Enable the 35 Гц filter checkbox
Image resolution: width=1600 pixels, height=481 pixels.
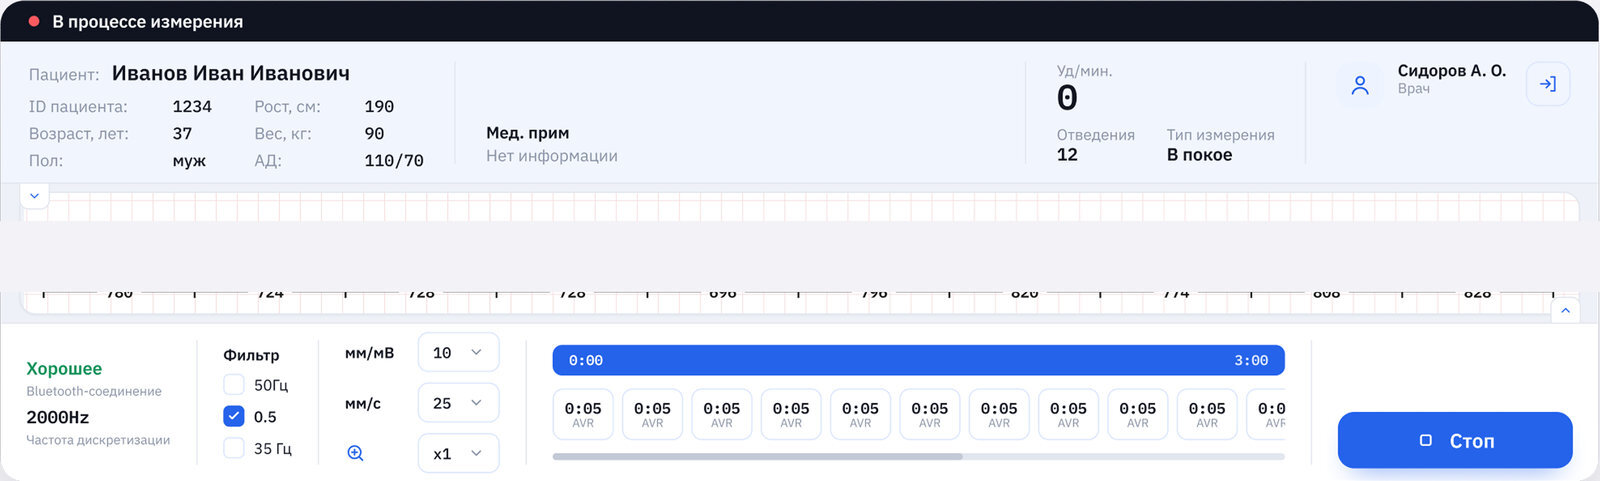234,448
